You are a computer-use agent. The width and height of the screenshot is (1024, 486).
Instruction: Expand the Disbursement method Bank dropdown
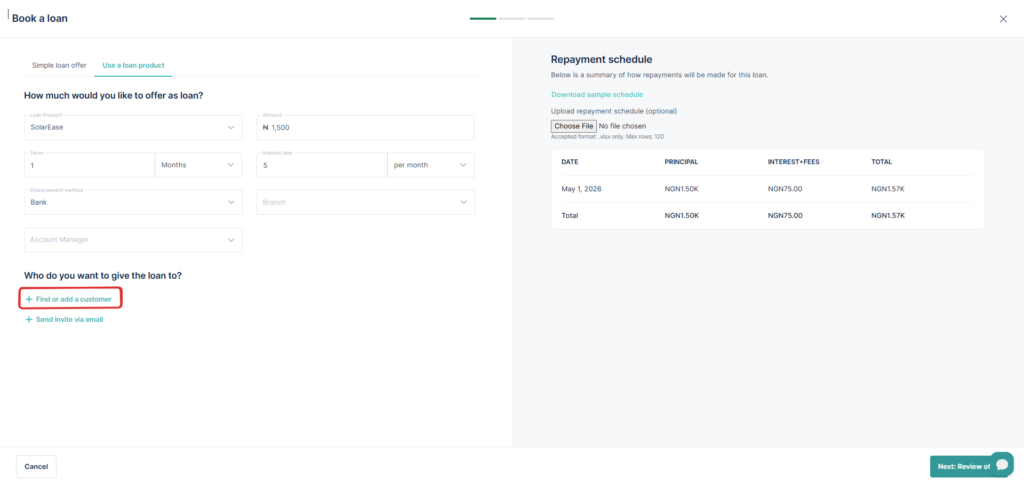[x=133, y=202]
